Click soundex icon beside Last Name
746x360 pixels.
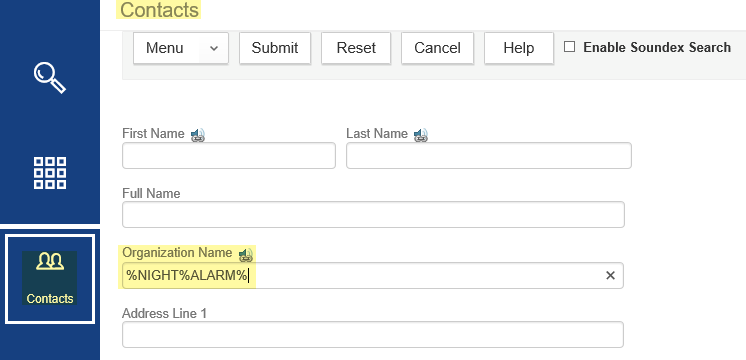pyautogui.click(x=421, y=136)
